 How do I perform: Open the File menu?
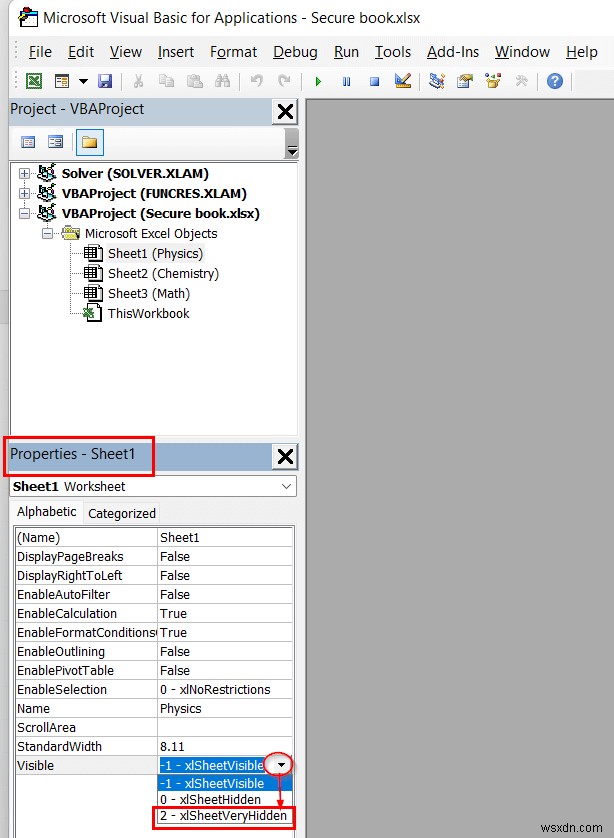[x=40, y=52]
